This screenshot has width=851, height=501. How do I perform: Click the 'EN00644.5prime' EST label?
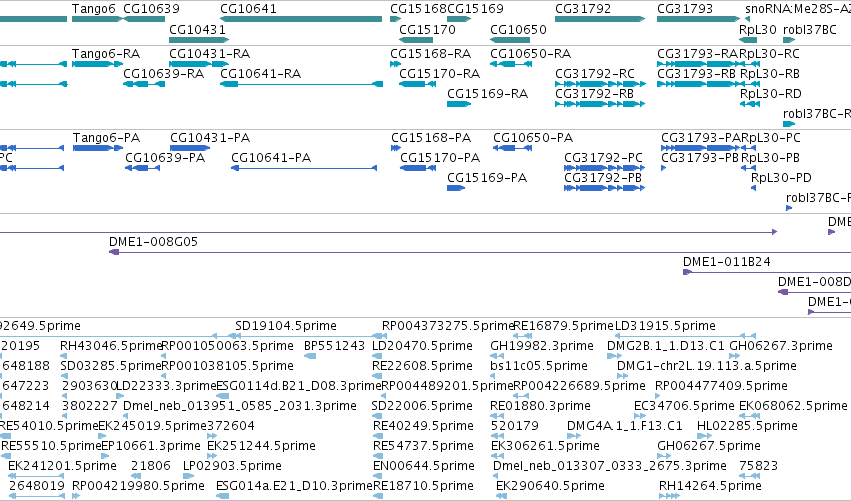click(424, 466)
